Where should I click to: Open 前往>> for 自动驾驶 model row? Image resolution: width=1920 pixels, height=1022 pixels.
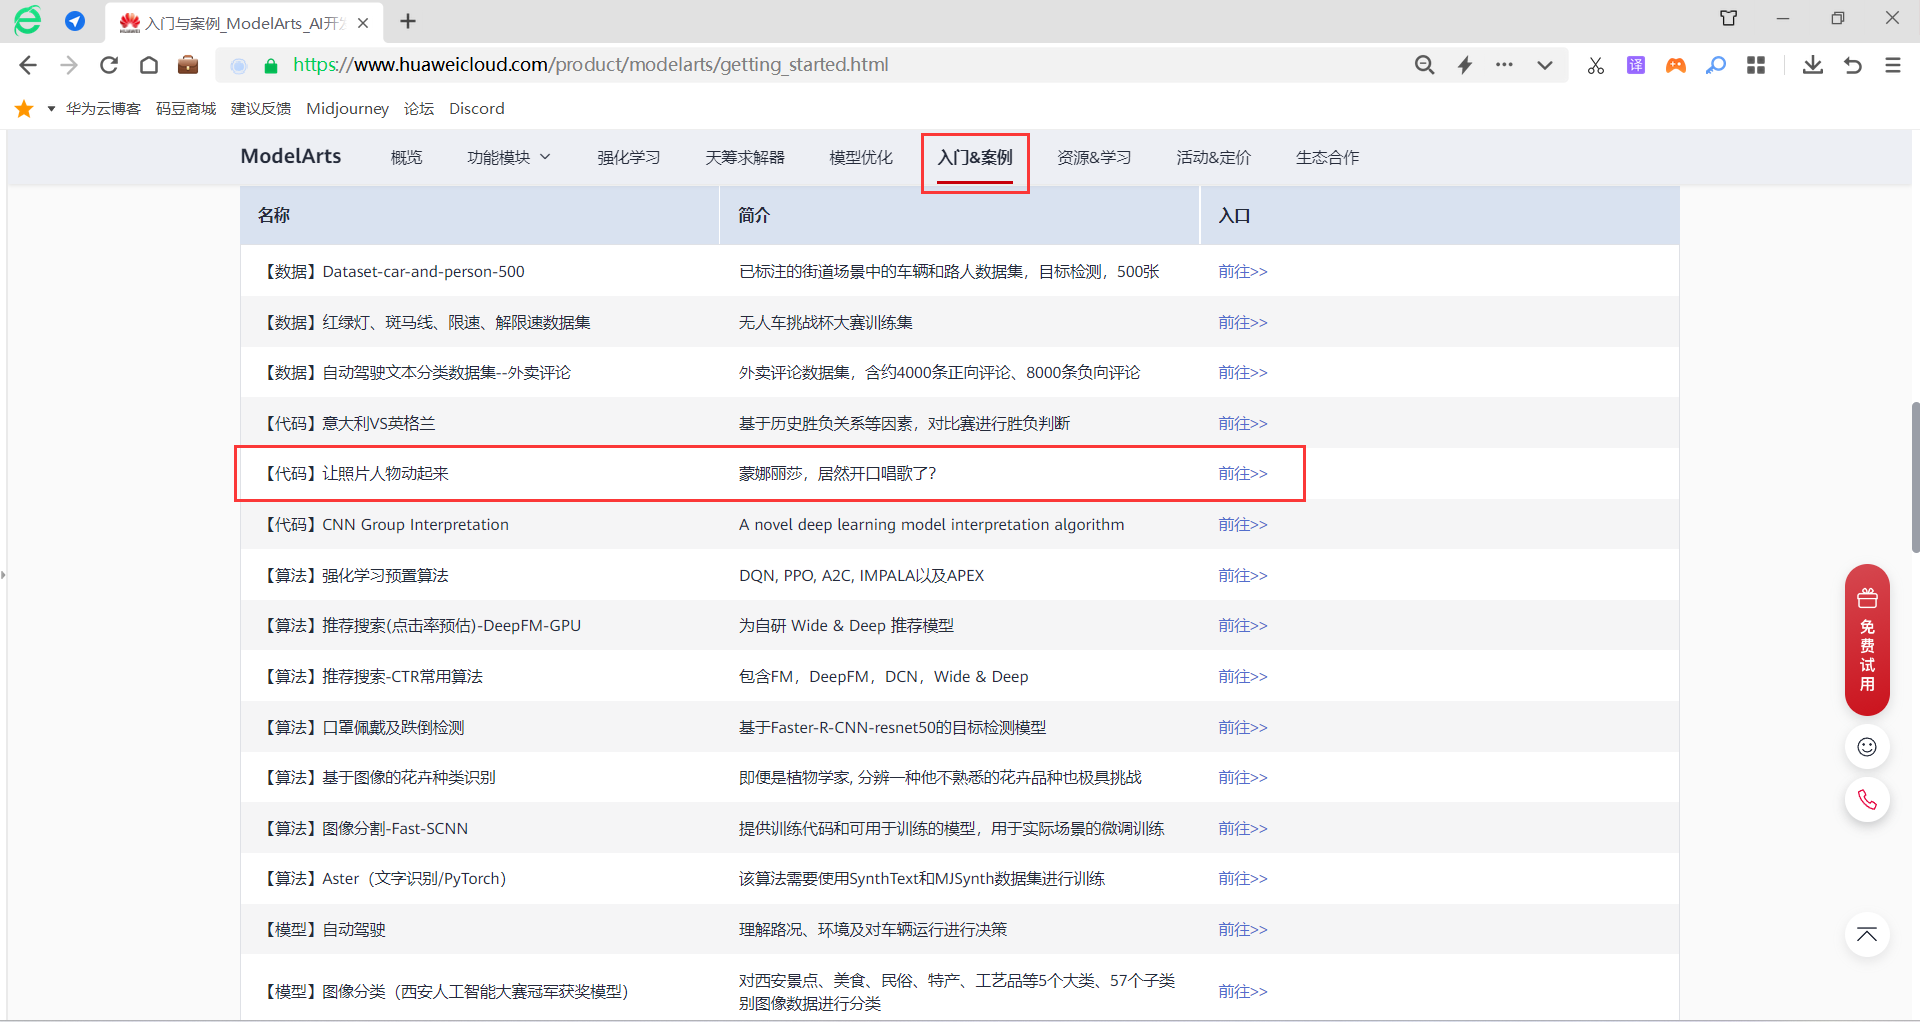[x=1243, y=929]
